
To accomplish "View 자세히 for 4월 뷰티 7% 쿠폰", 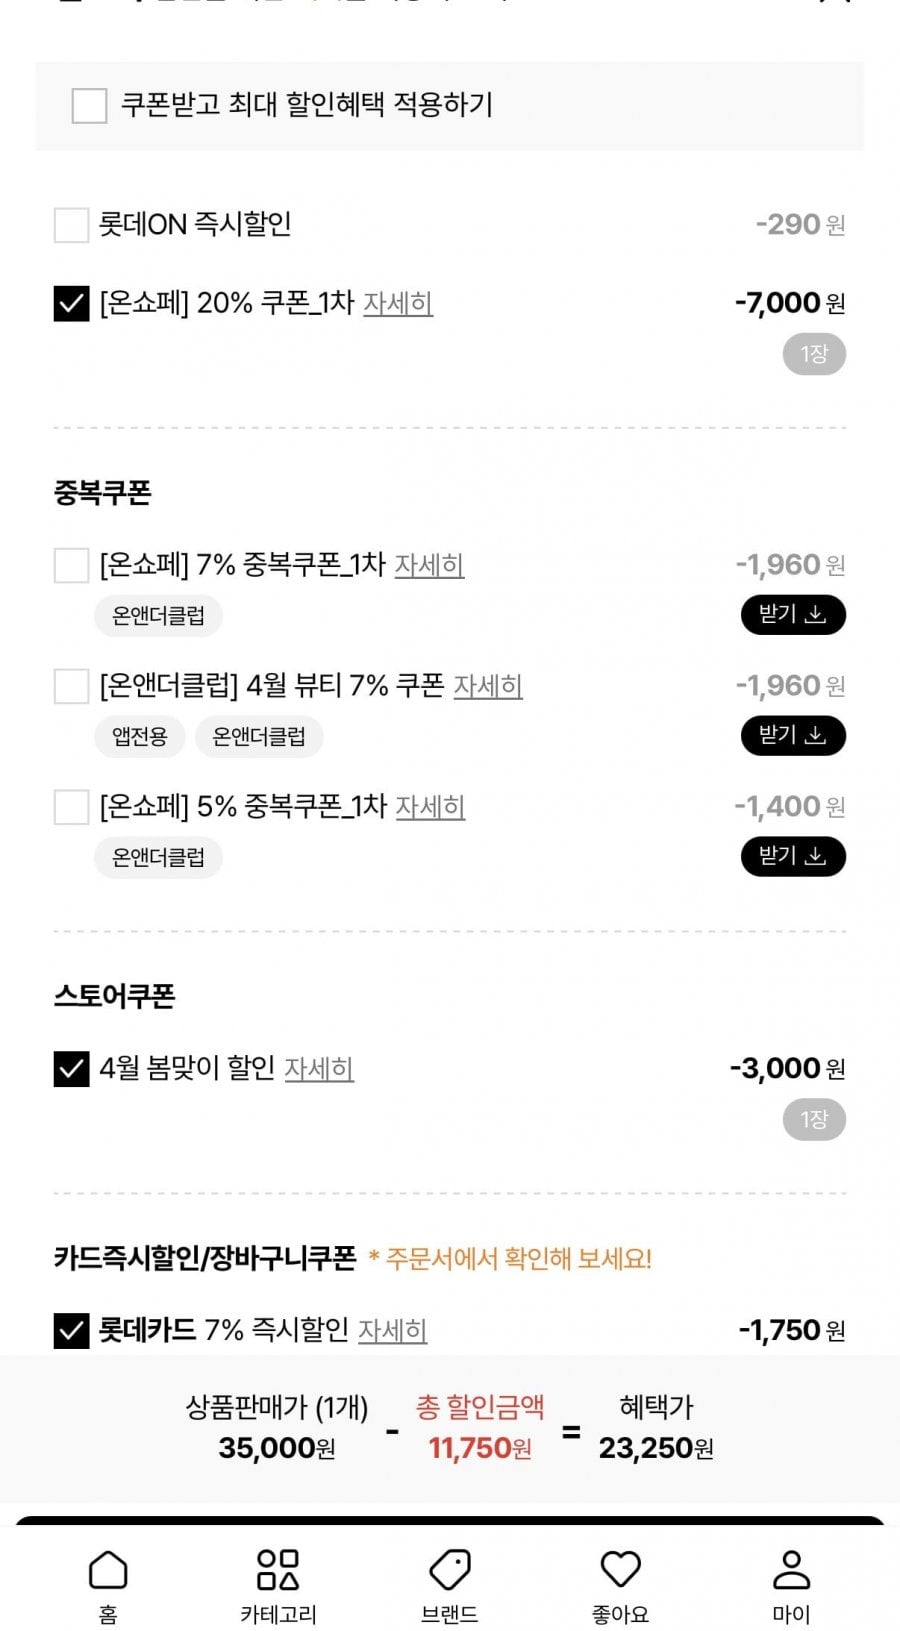I will pyautogui.click(x=488, y=686).
